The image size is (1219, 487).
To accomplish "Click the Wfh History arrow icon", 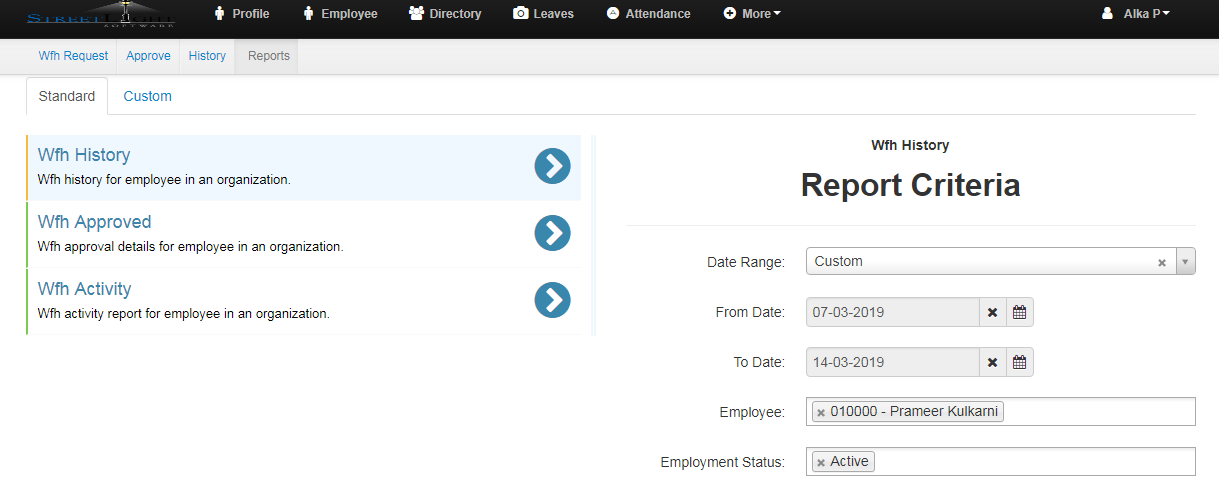I will [x=552, y=167].
